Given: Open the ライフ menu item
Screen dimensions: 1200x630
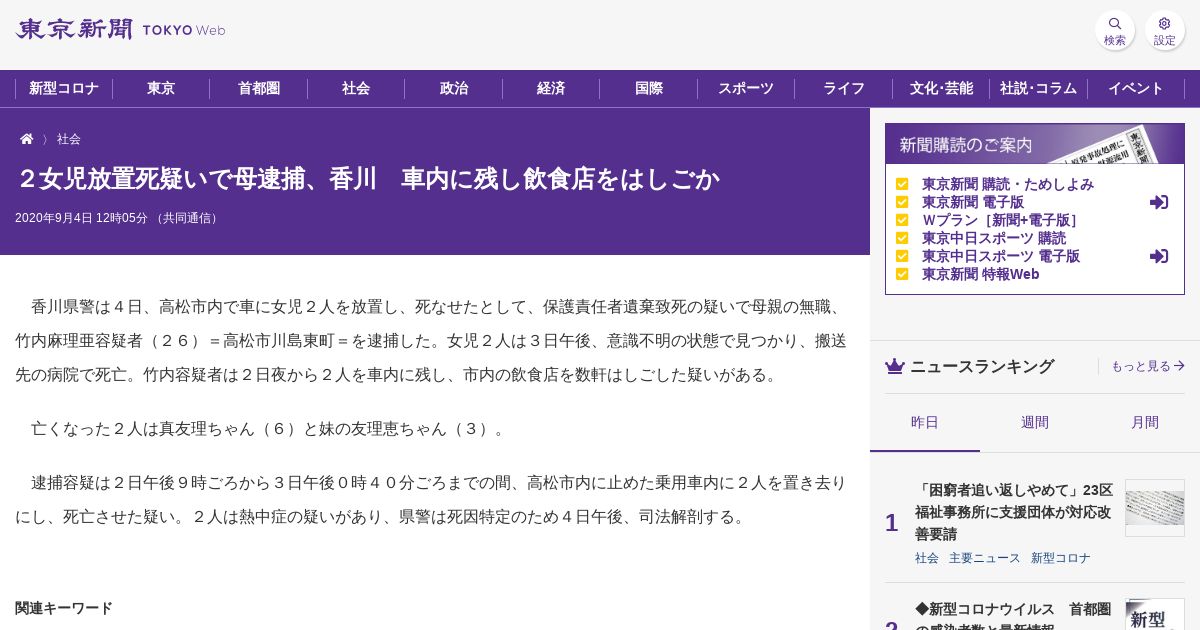Looking at the screenshot, I should (844, 88).
